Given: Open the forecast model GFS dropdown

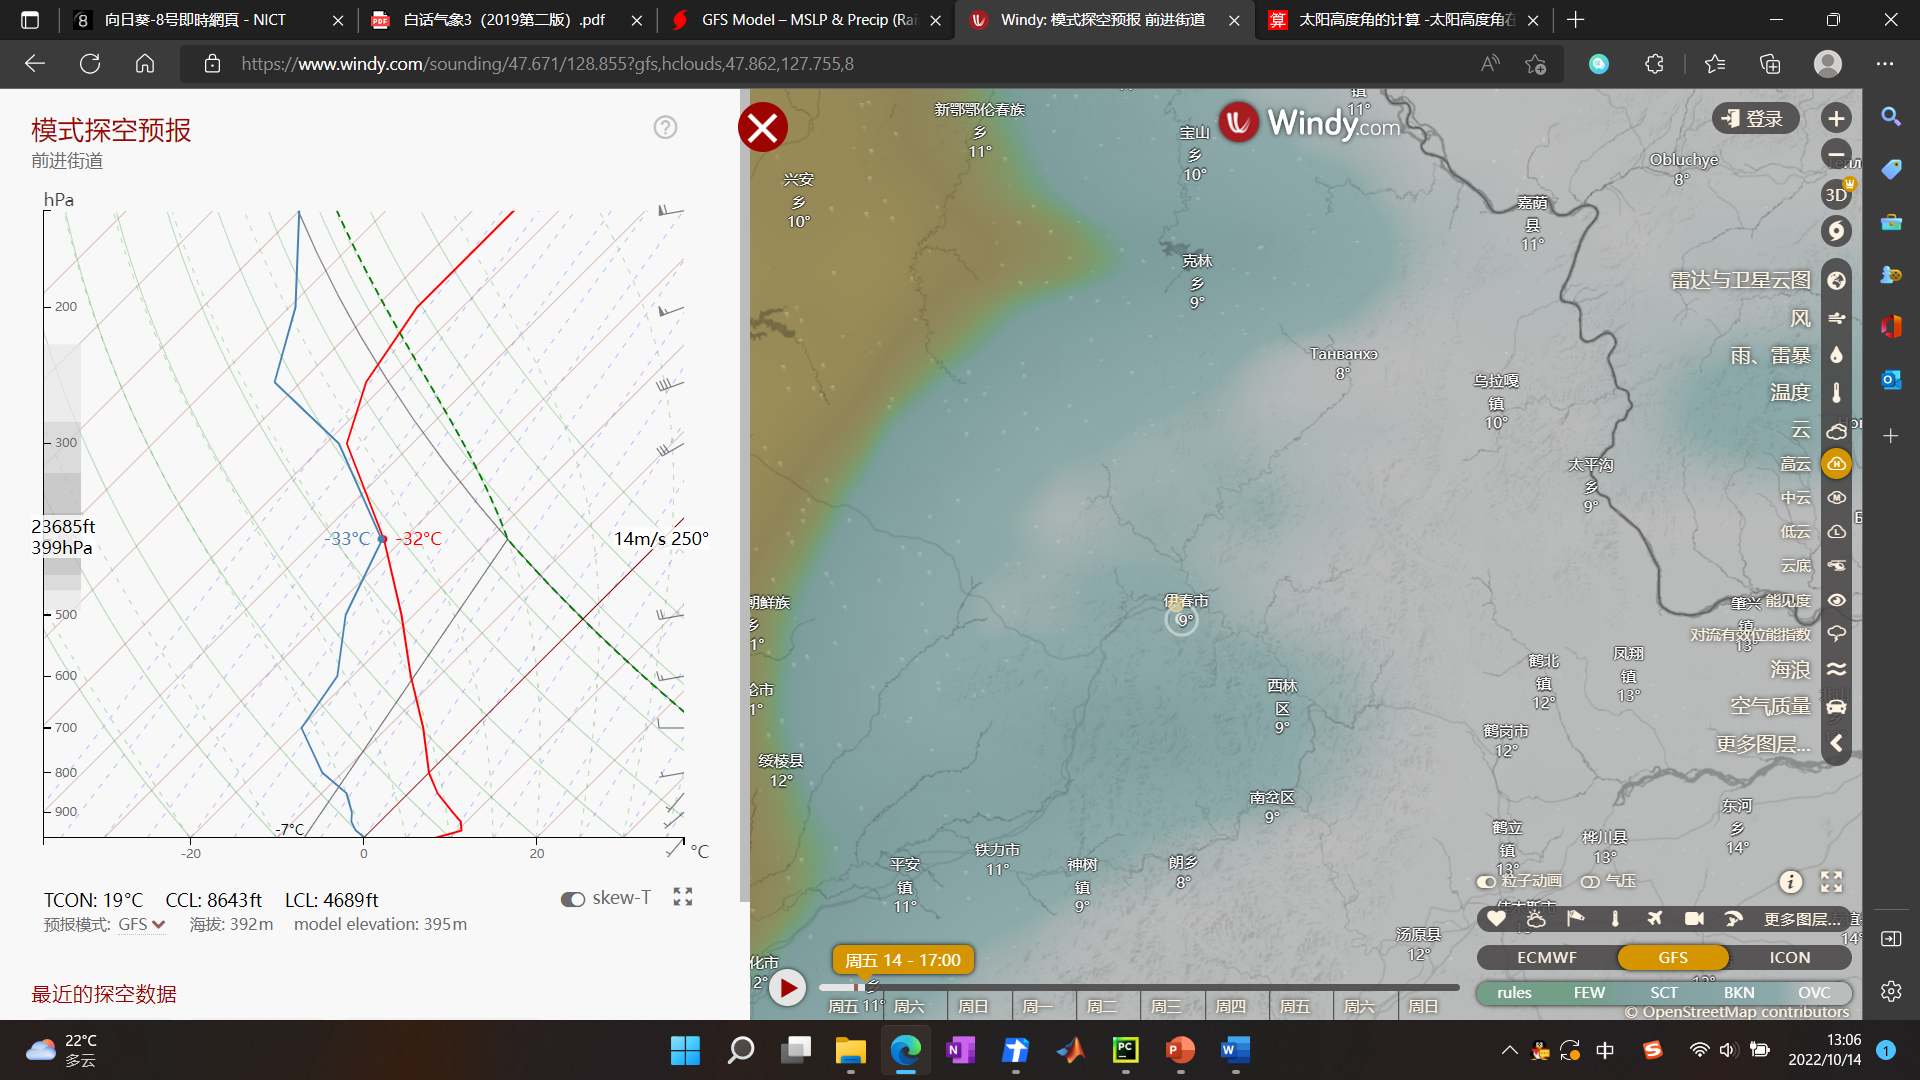Looking at the screenshot, I should 141,925.
